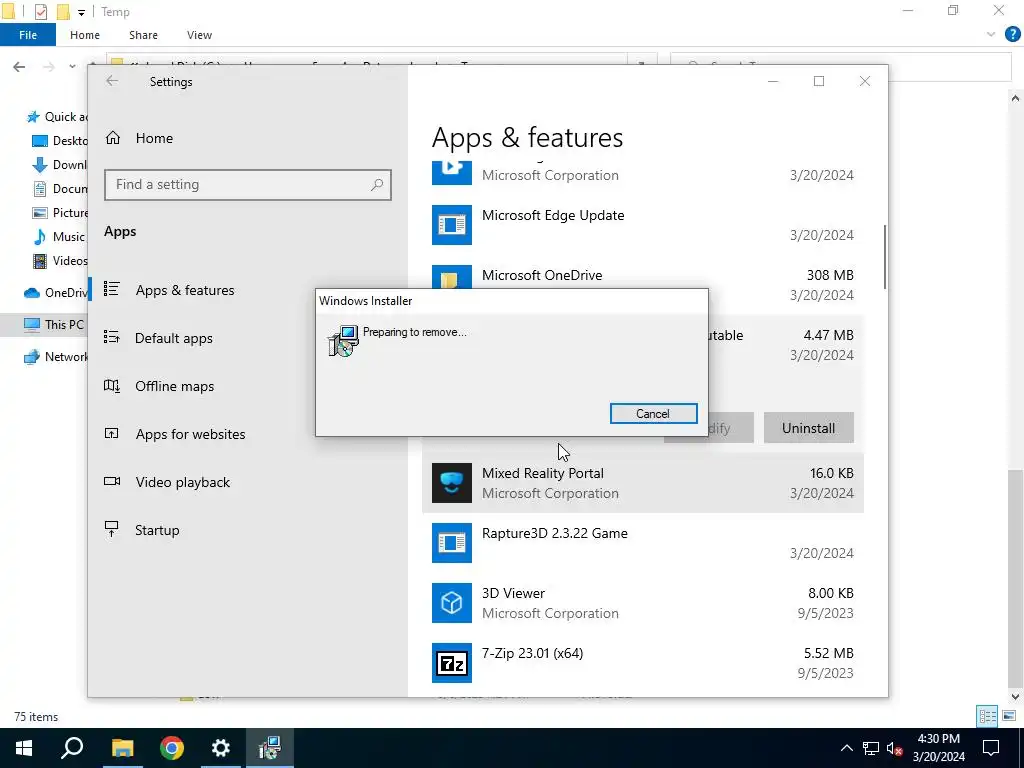
Task: Switch File Explorer to details view icon
Action: 987,716
